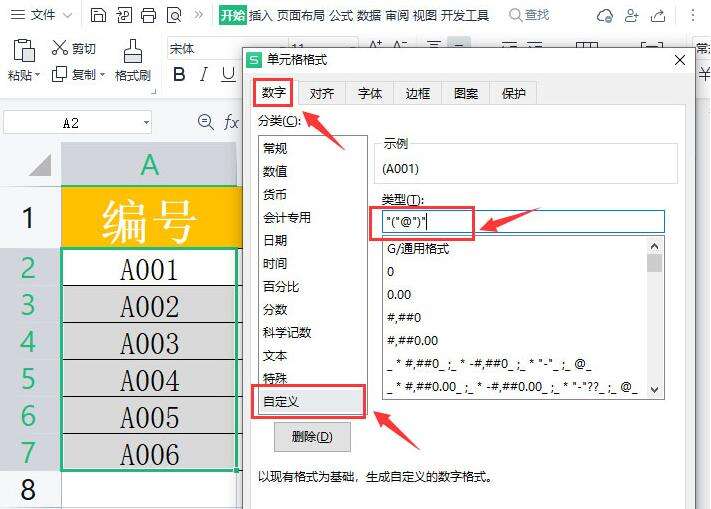Expand the 复制 dropdown arrow
The image size is (711, 509).
click(x=102, y=74)
